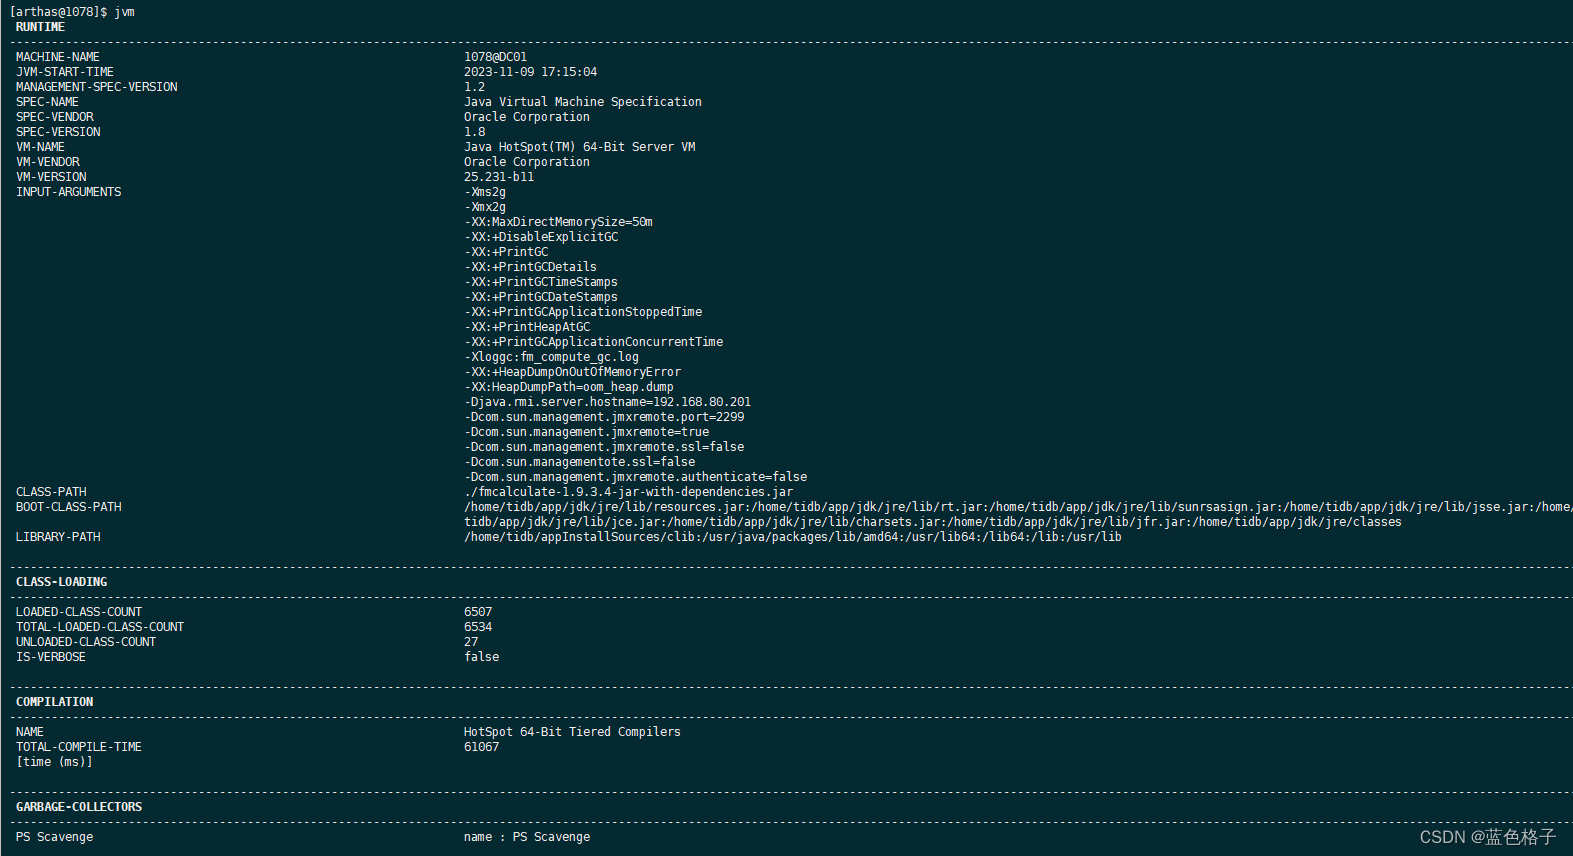Click the CLASS-PATH label
This screenshot has width=1573, height=856.
51,492
